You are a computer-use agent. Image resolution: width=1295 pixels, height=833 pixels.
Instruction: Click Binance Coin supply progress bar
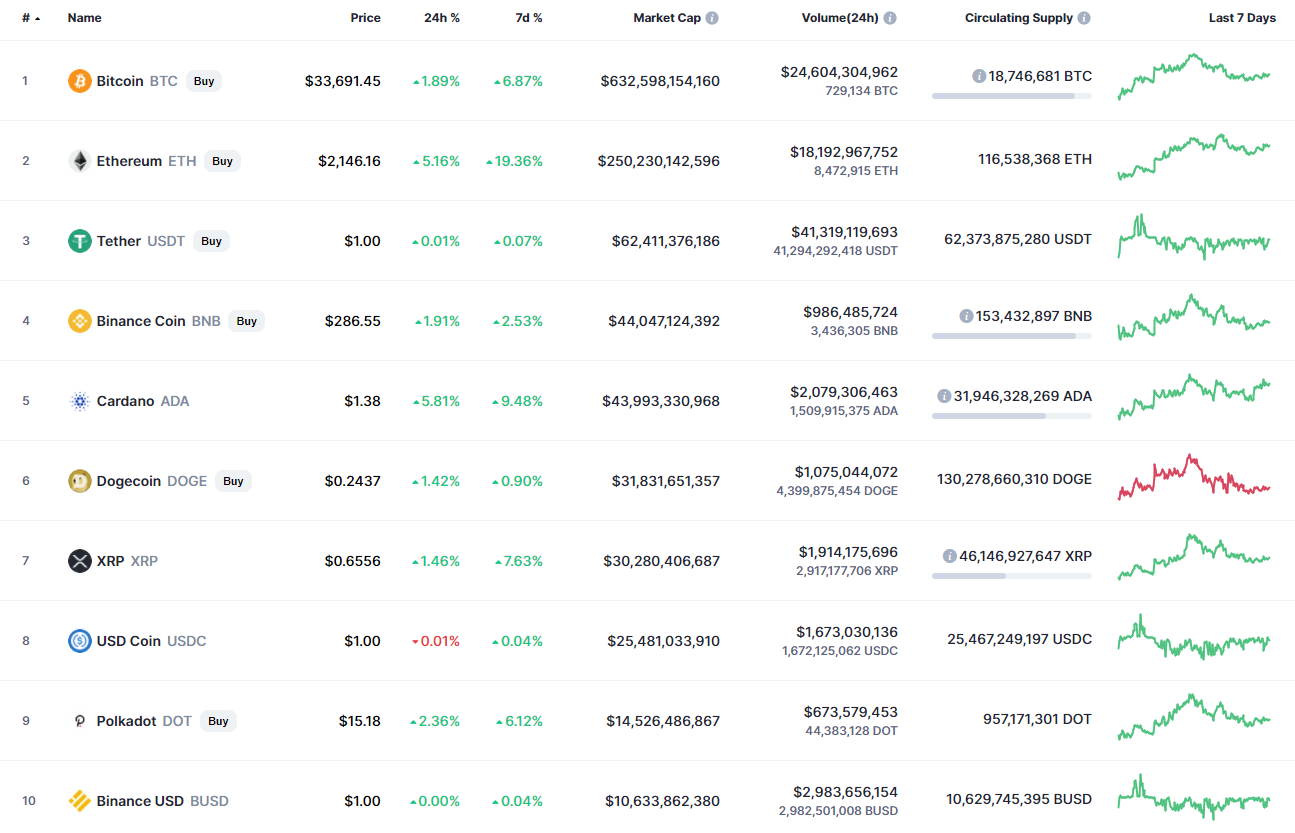coord(1012,336)
